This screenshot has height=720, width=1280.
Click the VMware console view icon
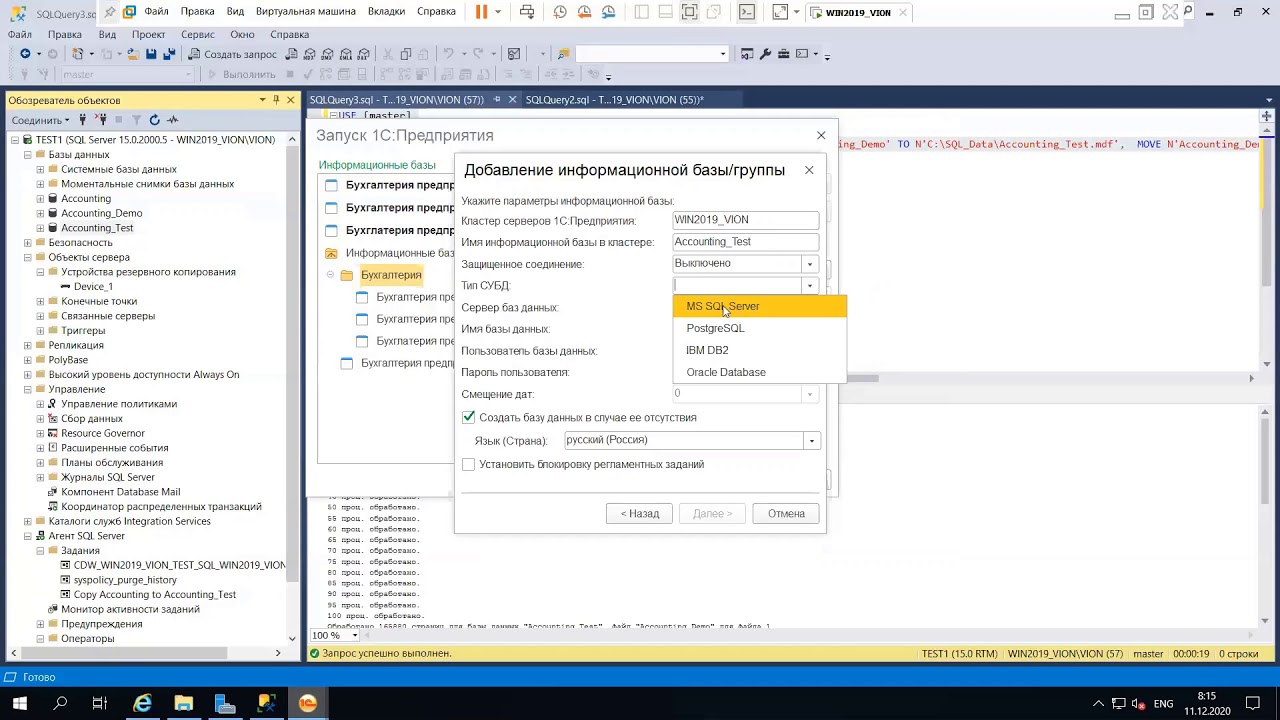click(x=747, y=12)
